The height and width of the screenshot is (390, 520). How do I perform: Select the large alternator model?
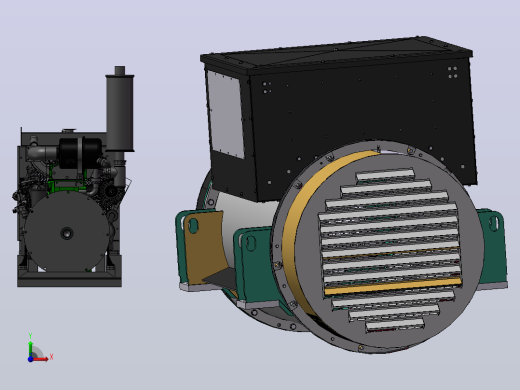coord(341,195)
